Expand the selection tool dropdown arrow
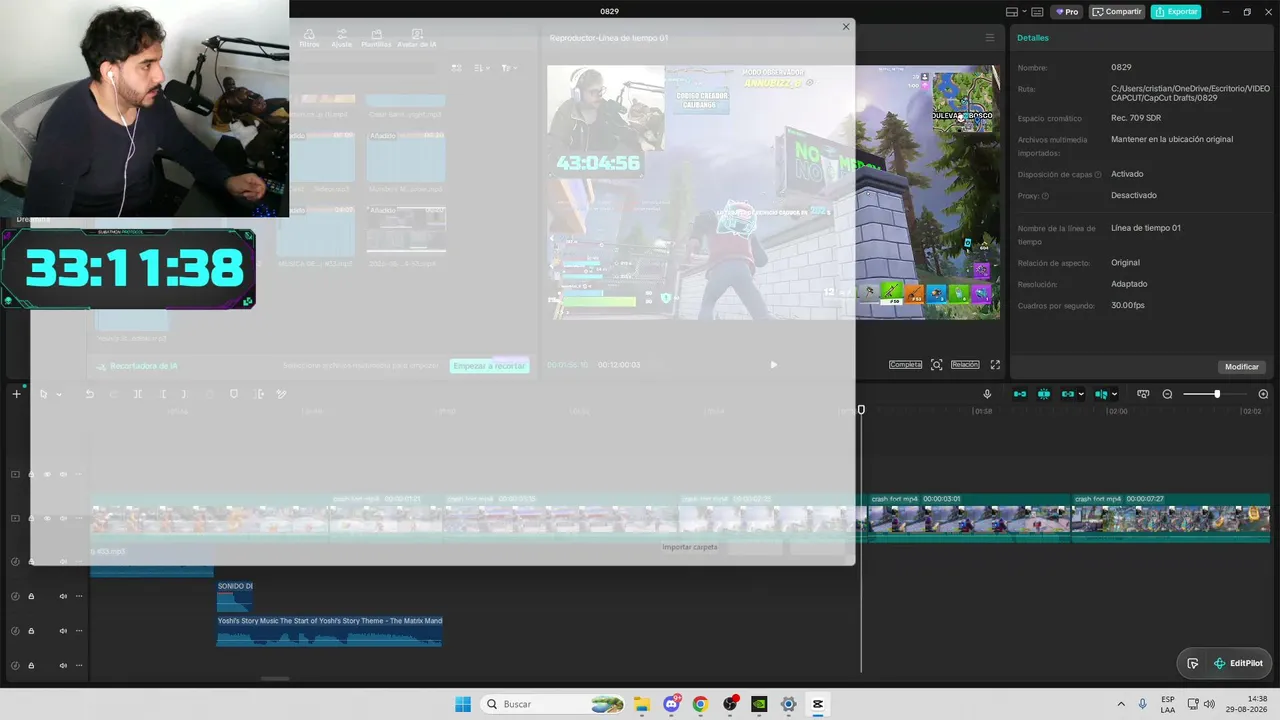The height and width of the screenshot is (720, 1280). [58, 394]
